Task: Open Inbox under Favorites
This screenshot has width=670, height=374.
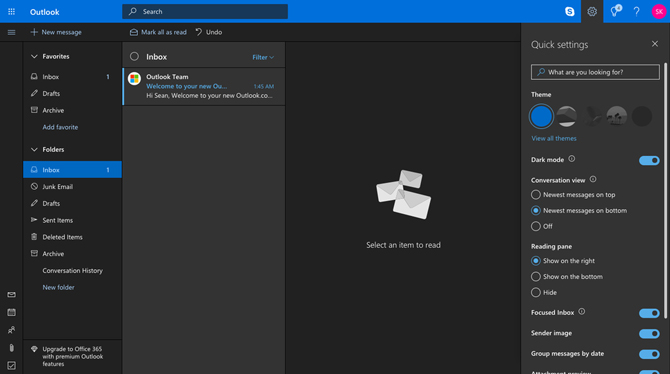Action: (x=72, y=77)
